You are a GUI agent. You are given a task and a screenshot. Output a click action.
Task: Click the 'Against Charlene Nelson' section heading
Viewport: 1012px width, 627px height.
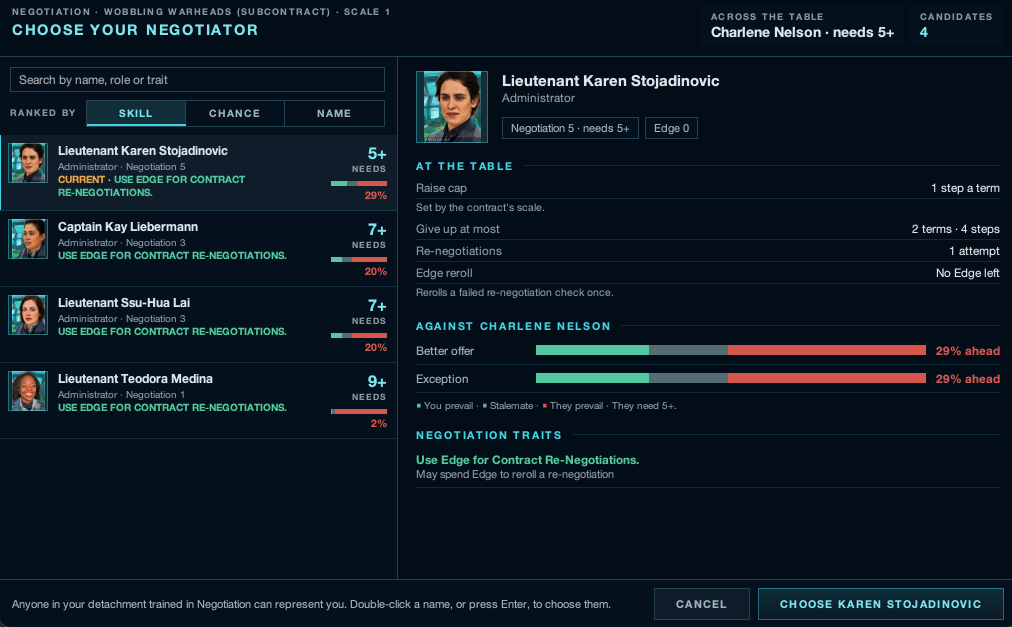(513, 326)
